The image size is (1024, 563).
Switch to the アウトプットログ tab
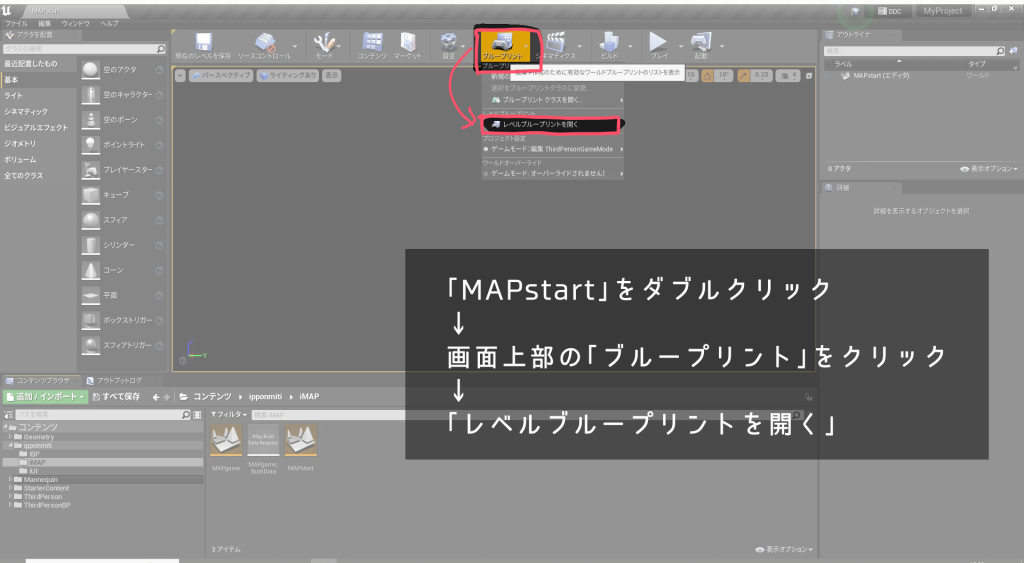pyautogui.click(x=118, y=380)
